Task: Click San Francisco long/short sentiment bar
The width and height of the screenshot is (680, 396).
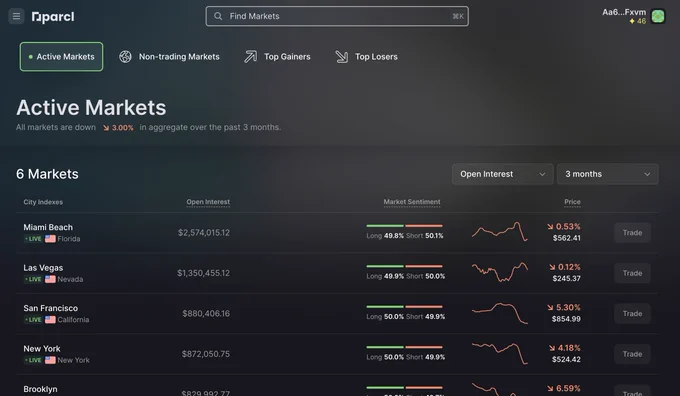Action: tap(405, 307)
